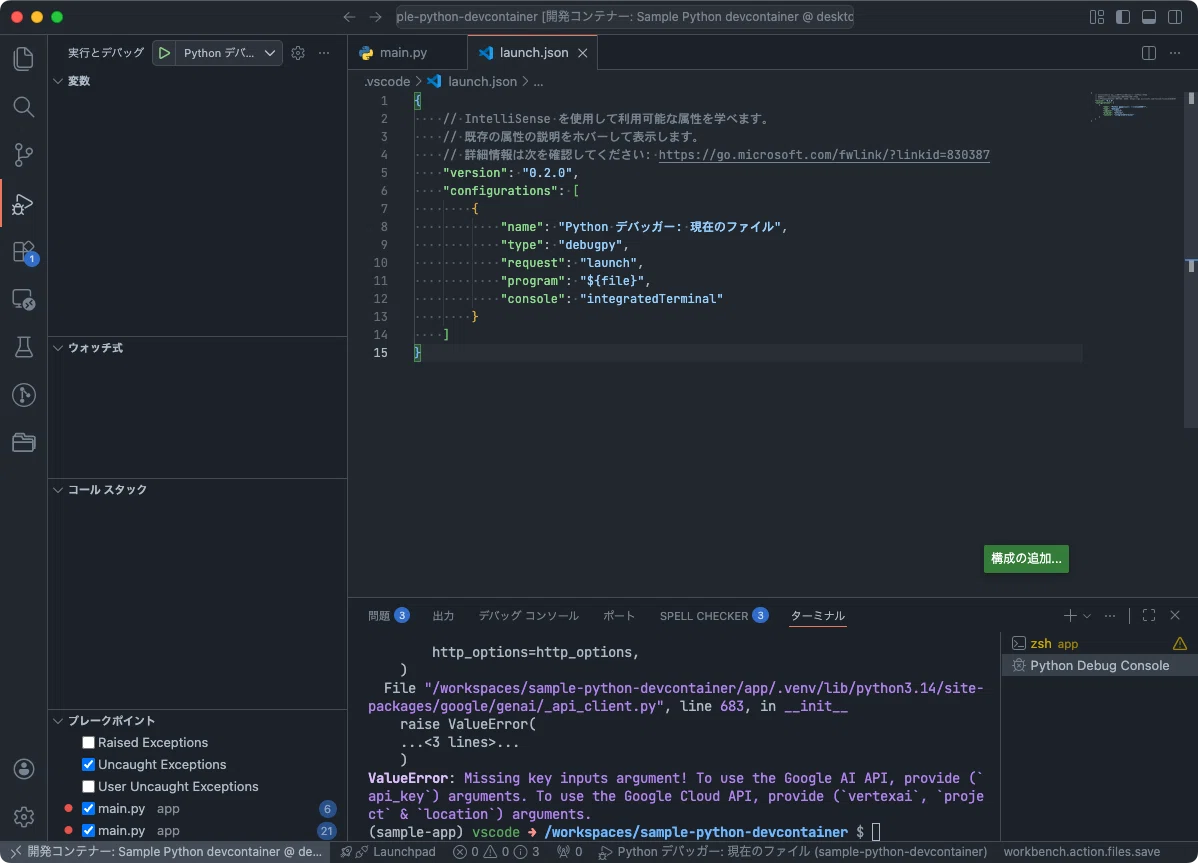Click the command center search field

624,17
